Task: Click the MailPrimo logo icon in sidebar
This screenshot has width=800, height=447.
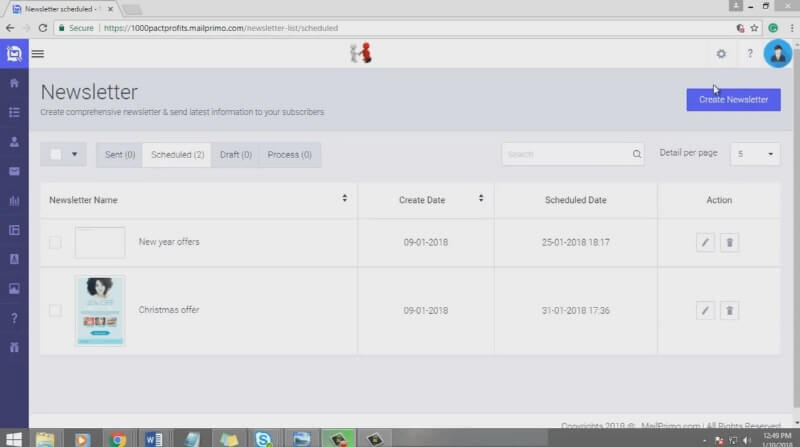Action: (14, 54)
